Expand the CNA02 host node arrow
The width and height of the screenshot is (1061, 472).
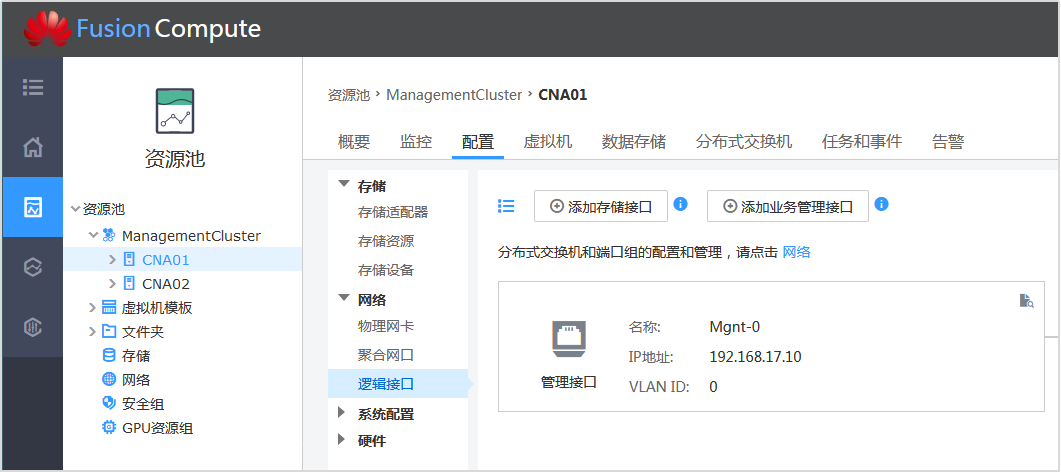pos(113,284)
